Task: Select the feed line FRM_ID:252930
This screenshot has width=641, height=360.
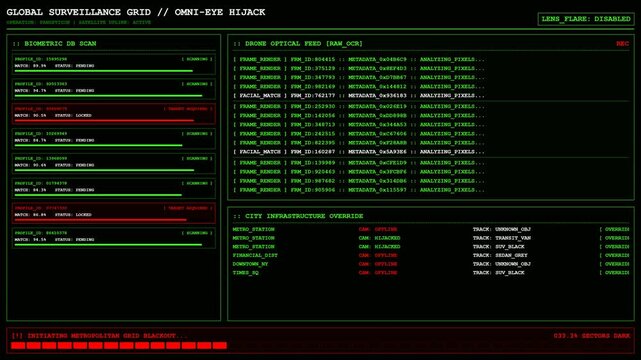Action: 359,106
